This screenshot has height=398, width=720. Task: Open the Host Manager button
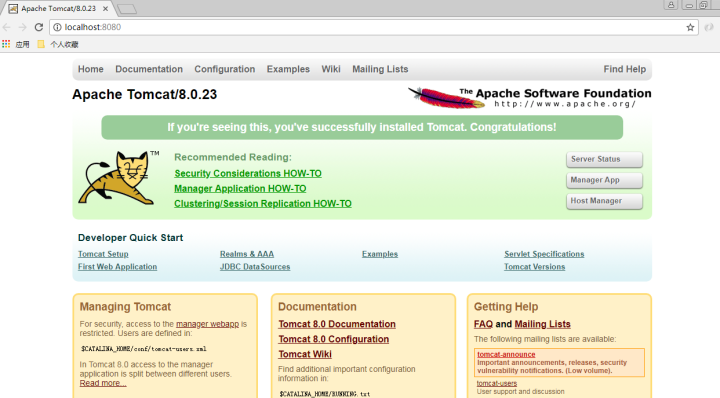coord(604,201)
